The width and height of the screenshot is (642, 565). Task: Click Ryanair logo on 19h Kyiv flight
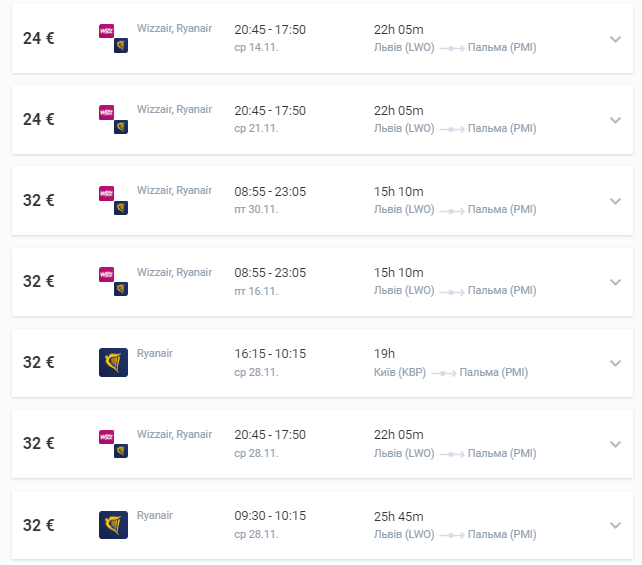tap(113, 362)
